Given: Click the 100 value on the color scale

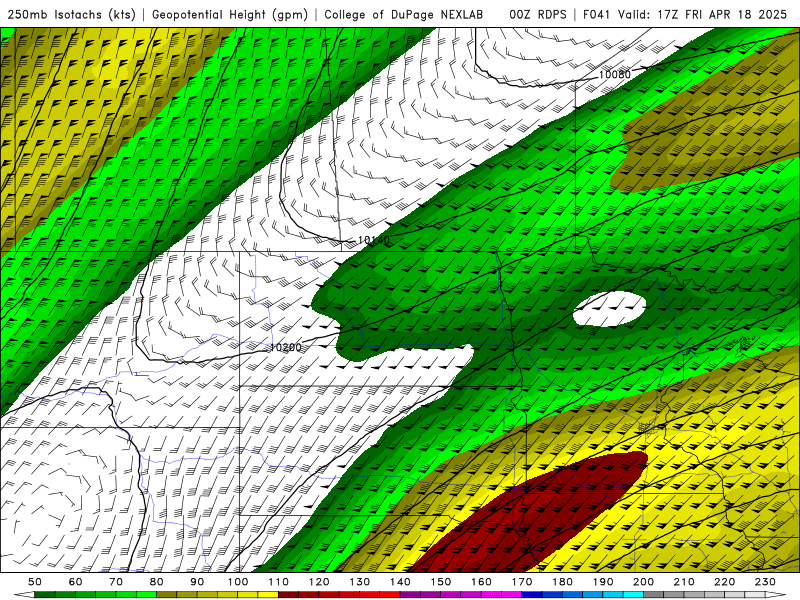Looking at the screenshot, I should tap(238, 582).
